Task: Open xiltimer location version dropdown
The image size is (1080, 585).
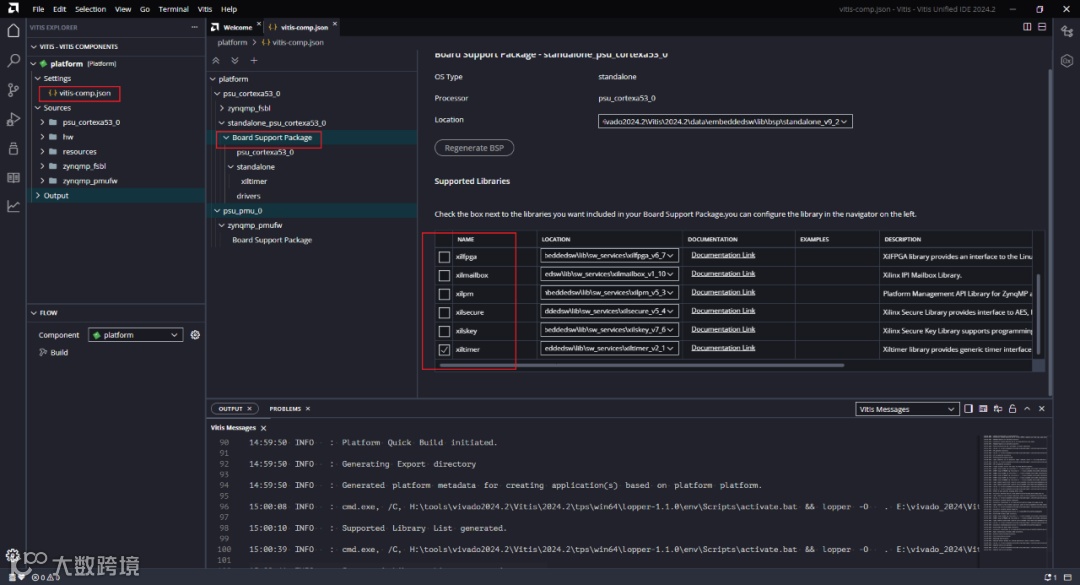Action: click(610, 348)
